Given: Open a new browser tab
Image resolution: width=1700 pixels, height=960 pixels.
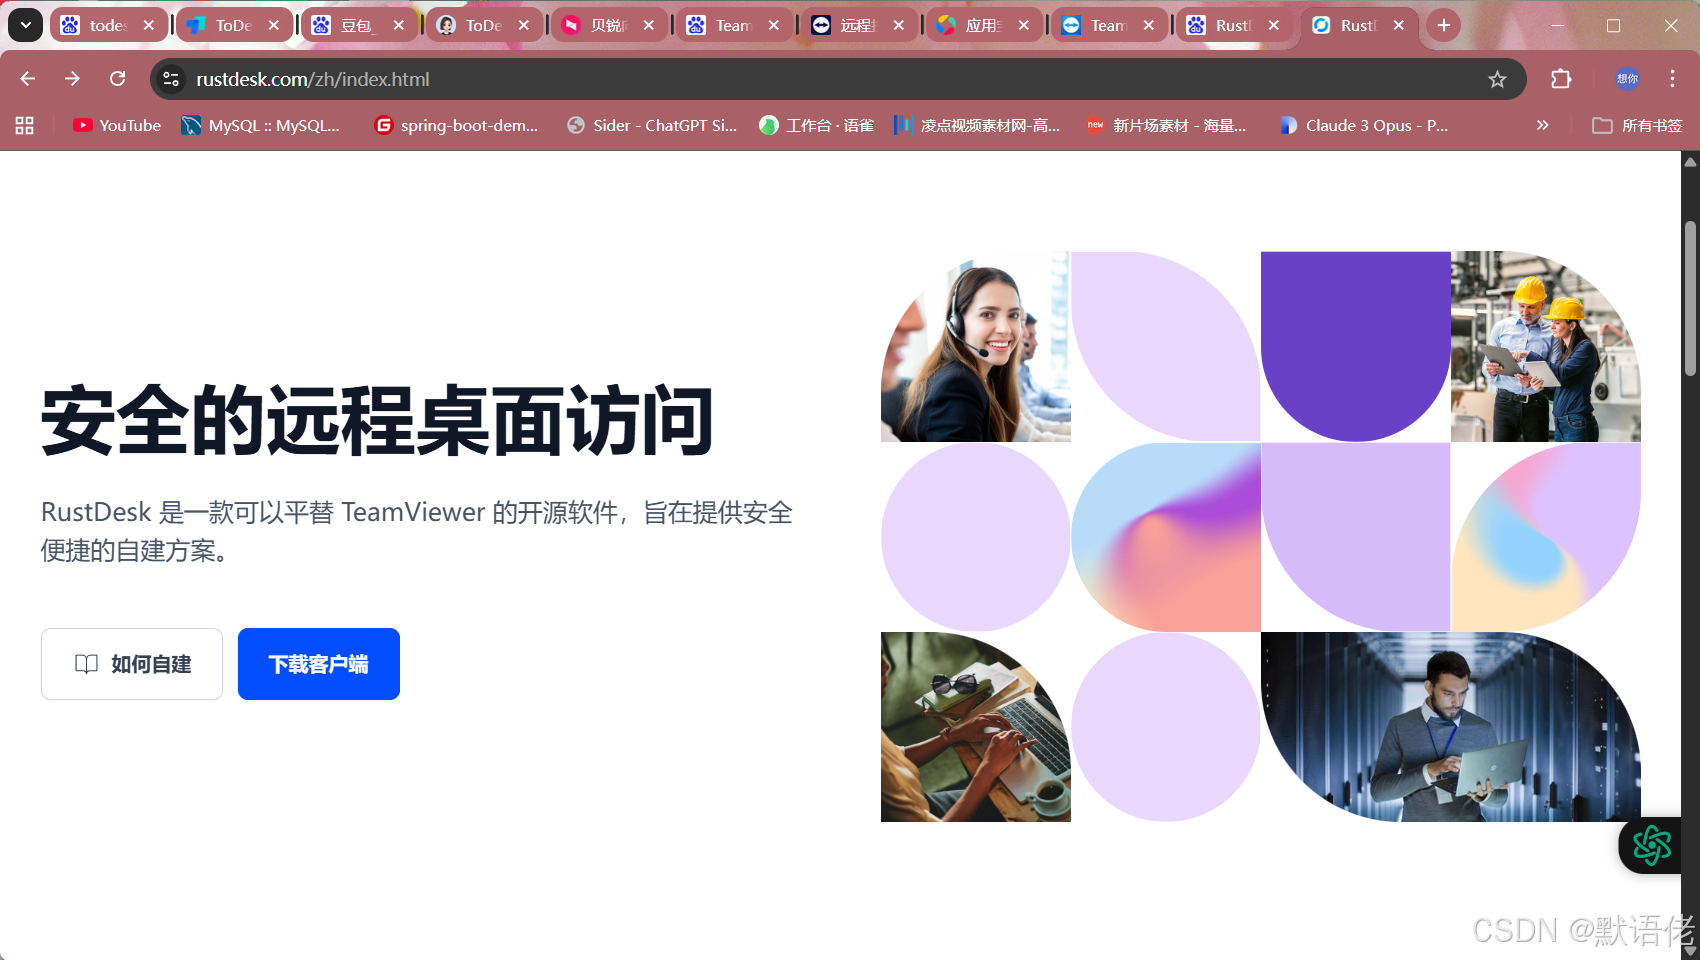Looking at the screenshot, I should [x=1444, y=25].
